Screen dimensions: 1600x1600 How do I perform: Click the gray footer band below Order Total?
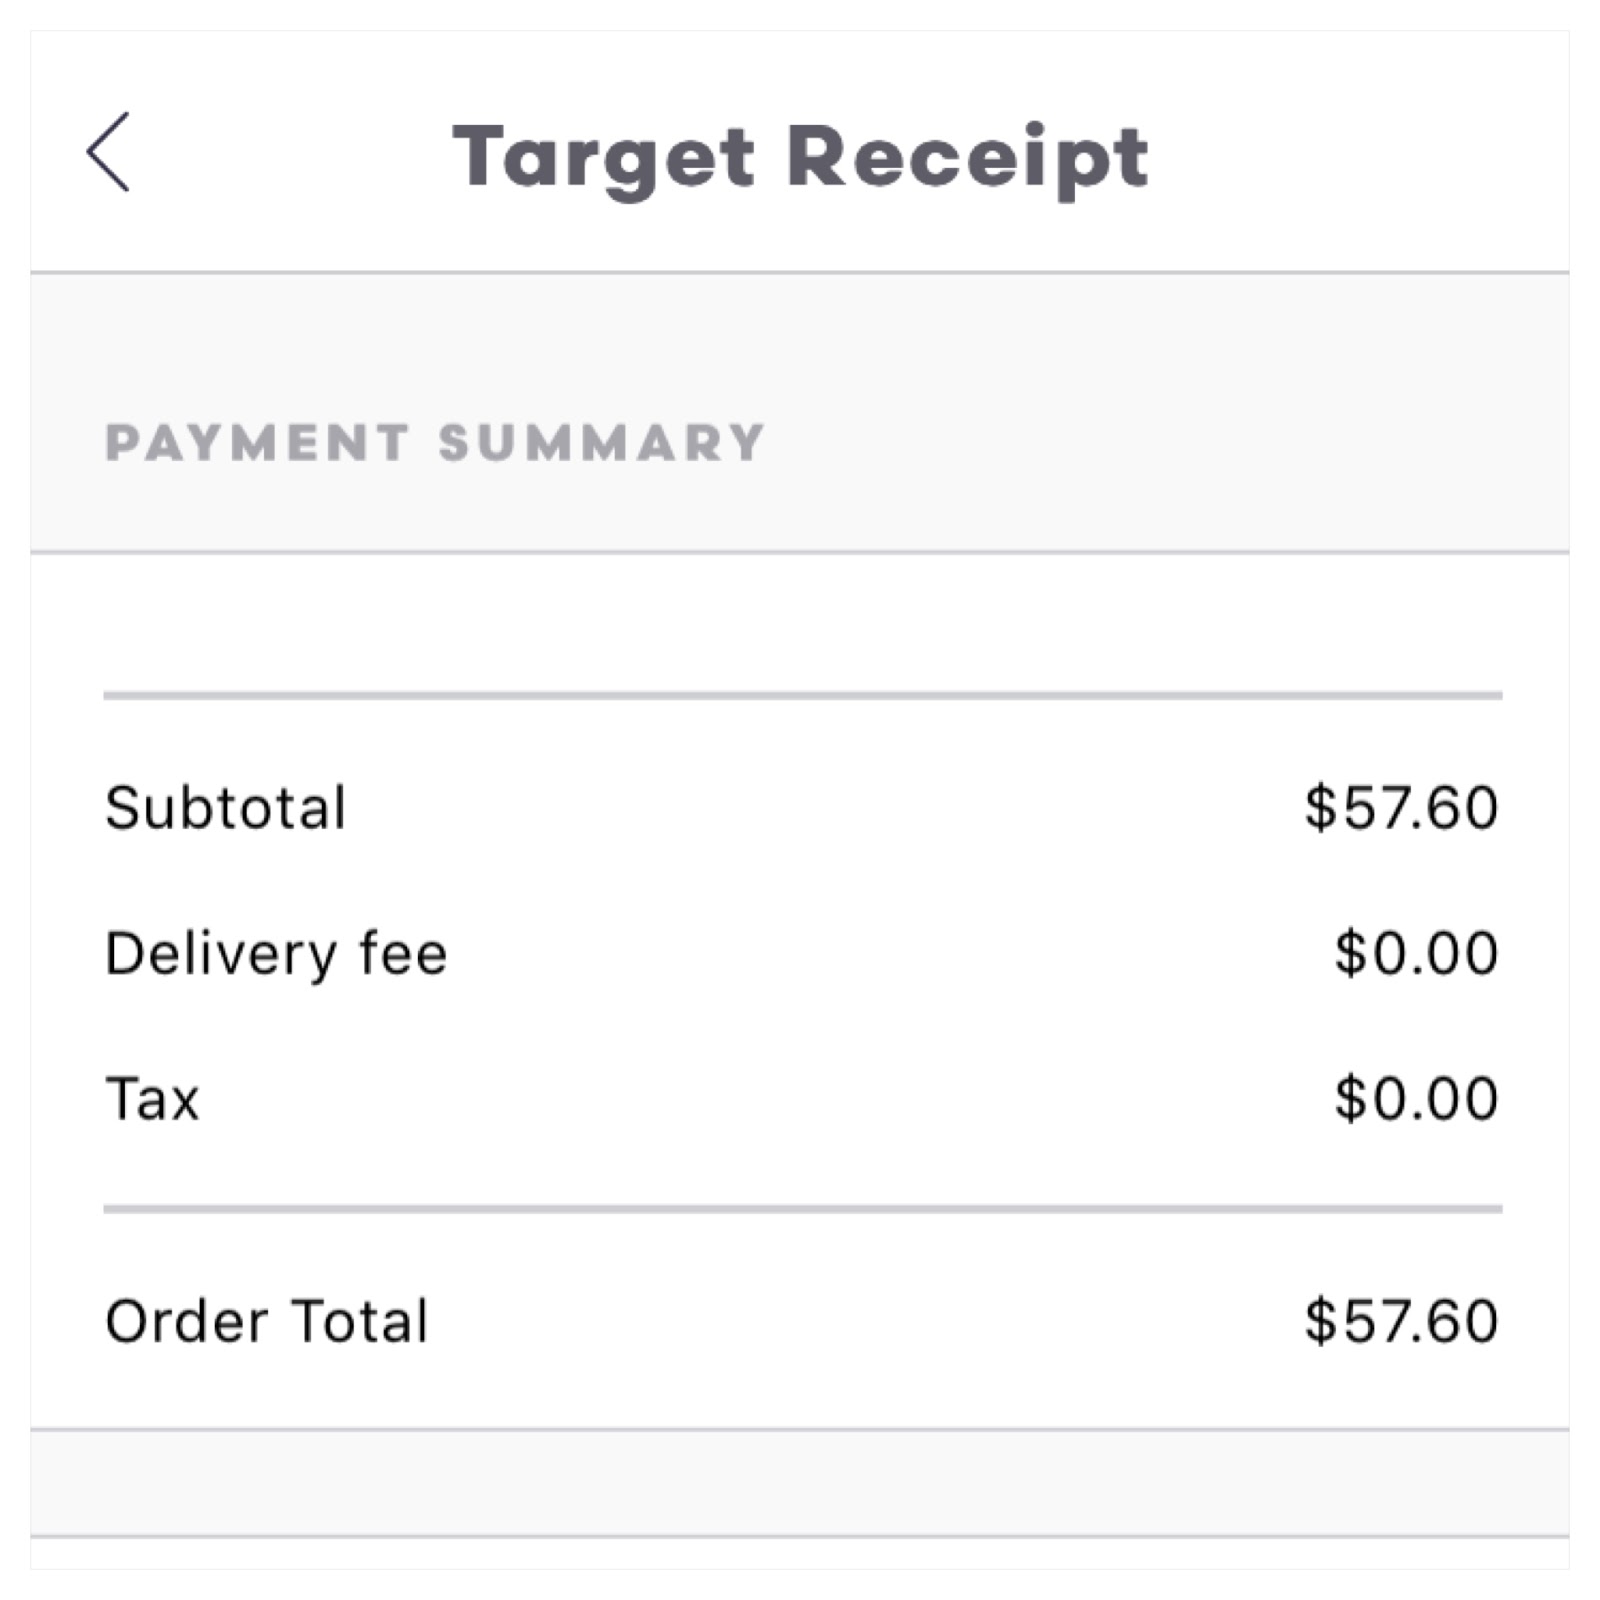pos(800,1483)
